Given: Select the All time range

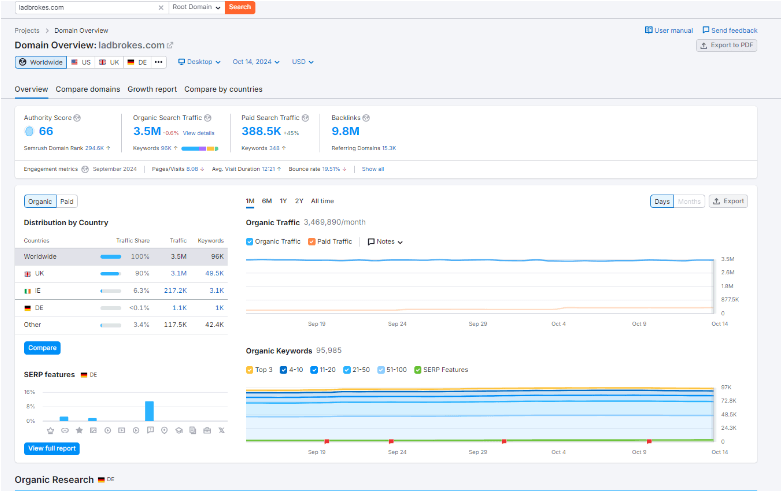Looking at the screenshot, I should click(x=322, y=201).
